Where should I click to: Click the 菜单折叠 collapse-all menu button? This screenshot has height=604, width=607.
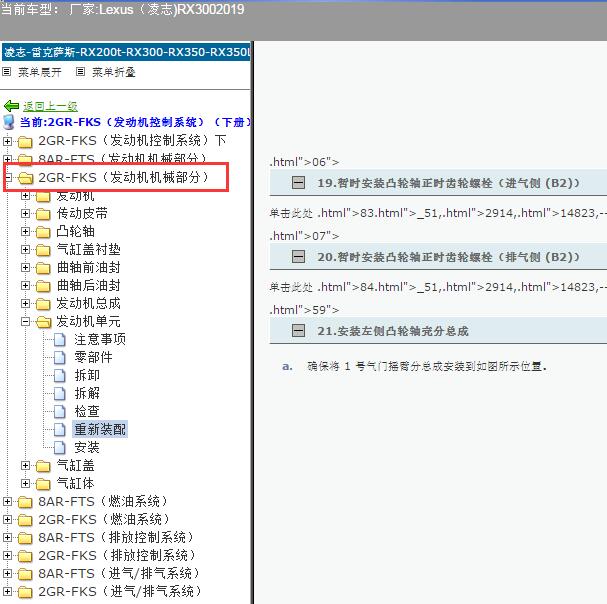113,72
